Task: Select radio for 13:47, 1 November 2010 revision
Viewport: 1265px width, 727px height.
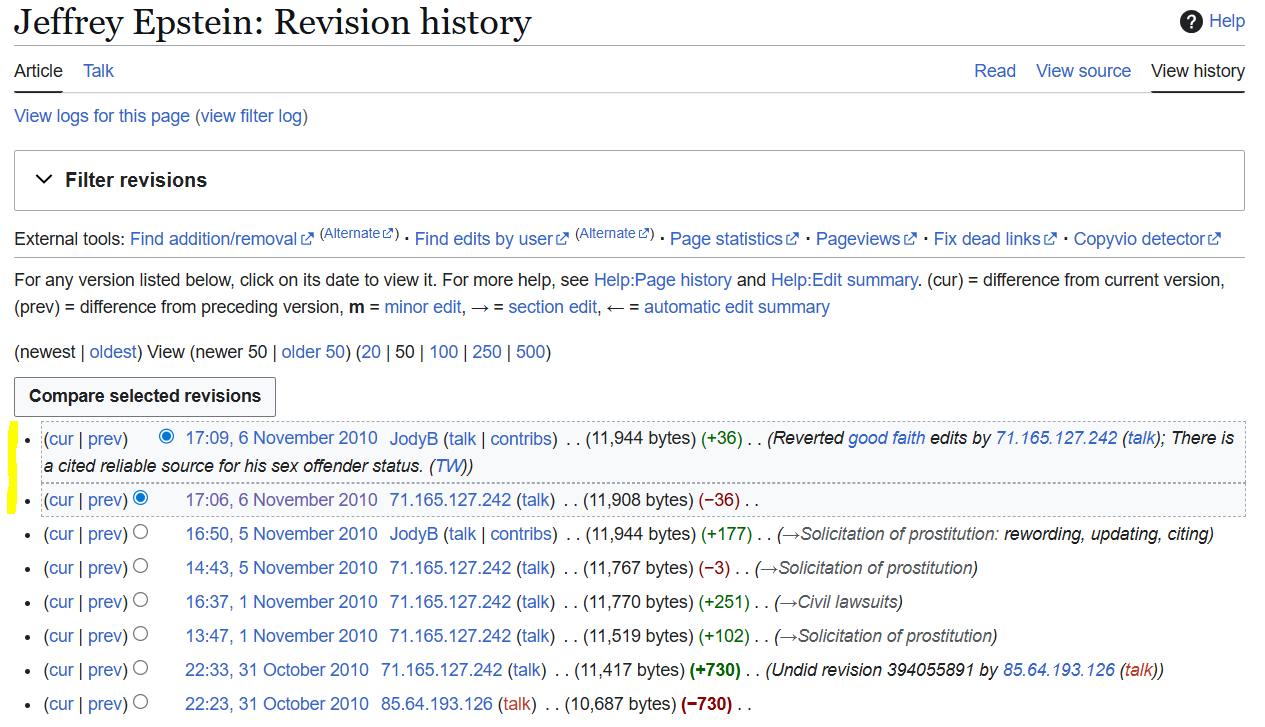Action: [141, 634]
